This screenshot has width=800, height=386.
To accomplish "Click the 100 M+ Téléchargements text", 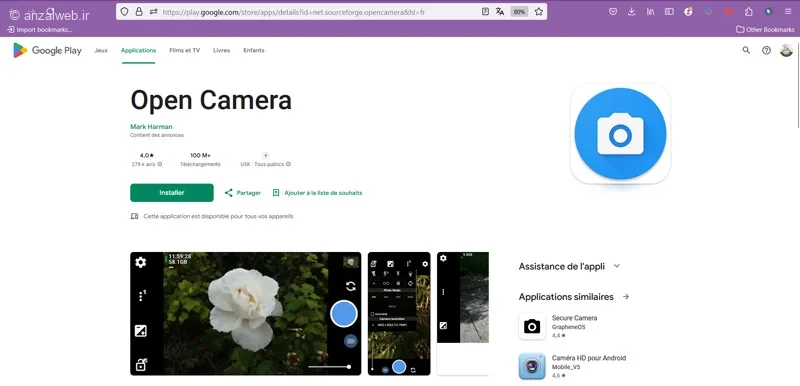I will click(201, 159).
